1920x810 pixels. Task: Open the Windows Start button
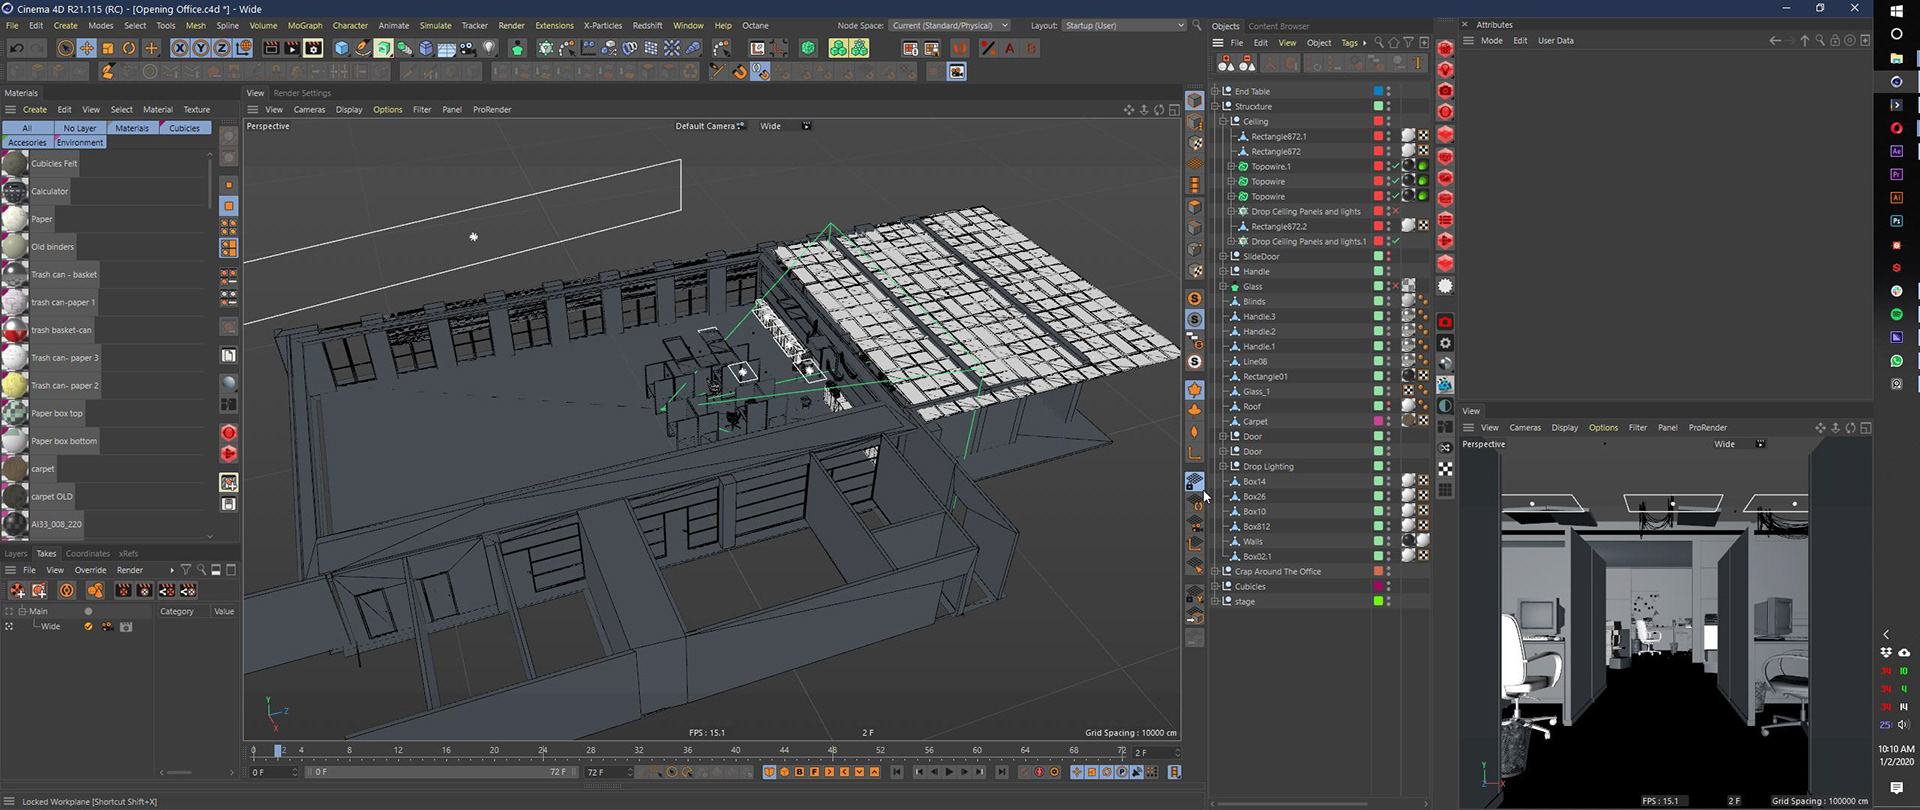click(1896, 11)
